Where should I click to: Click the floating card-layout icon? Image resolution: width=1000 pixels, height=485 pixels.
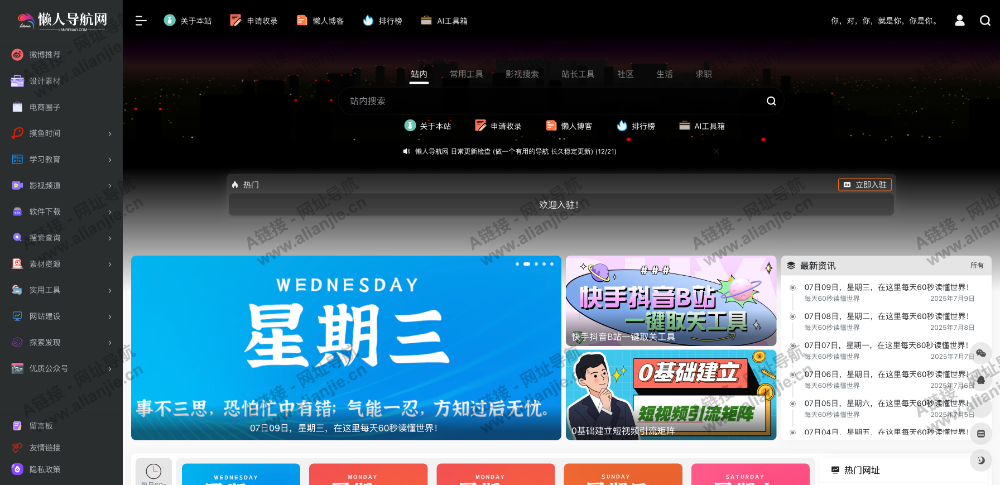[x=981, y=433]
